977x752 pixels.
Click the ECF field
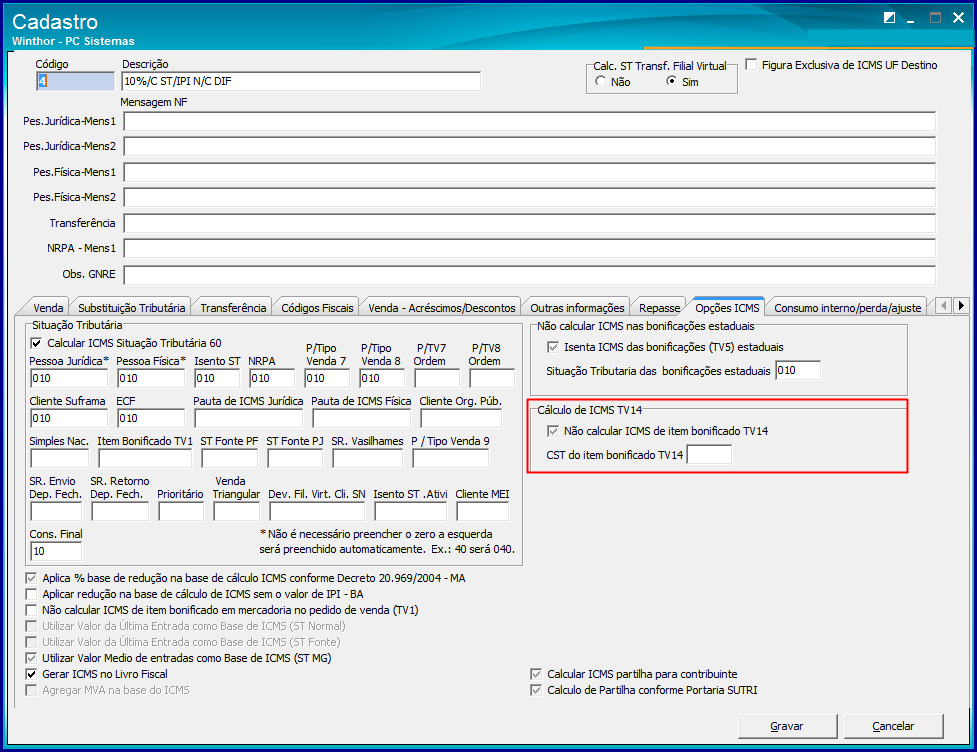(x=151, y=418)
